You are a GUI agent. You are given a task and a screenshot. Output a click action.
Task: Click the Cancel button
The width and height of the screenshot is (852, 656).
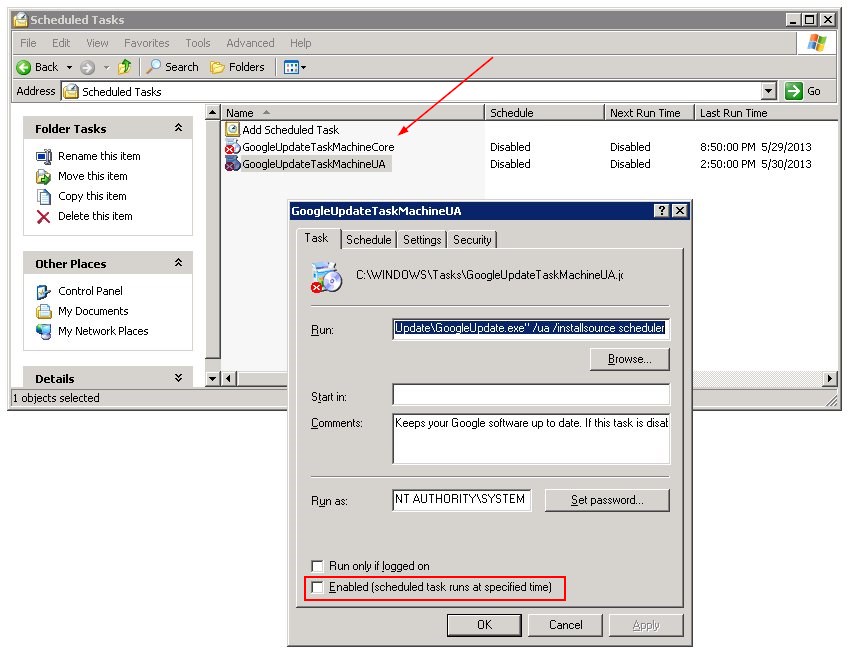coord(566,625)
